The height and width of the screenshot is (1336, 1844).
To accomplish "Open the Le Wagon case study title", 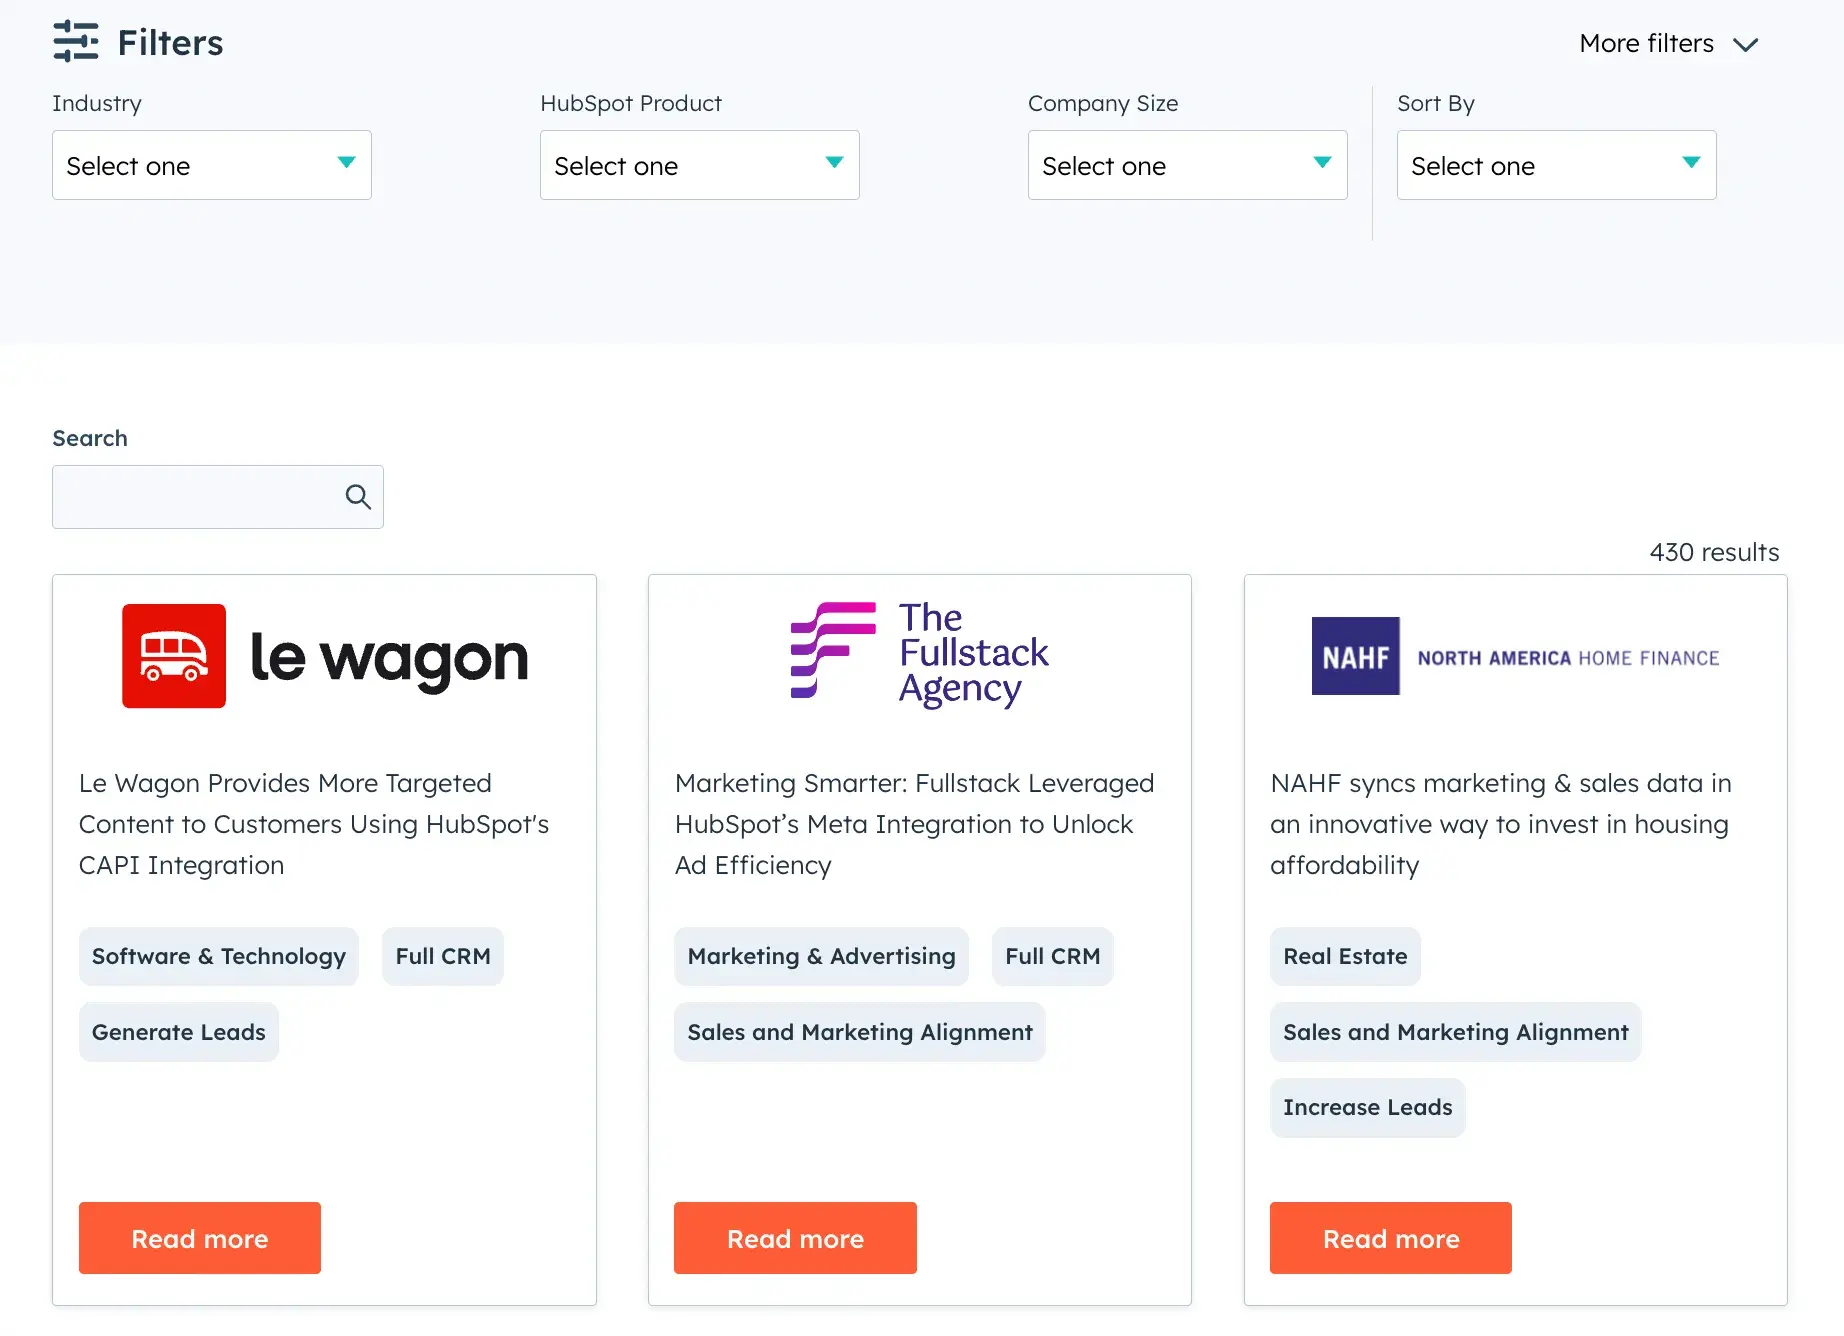I will pyautogui.click(x=314, y=824).
